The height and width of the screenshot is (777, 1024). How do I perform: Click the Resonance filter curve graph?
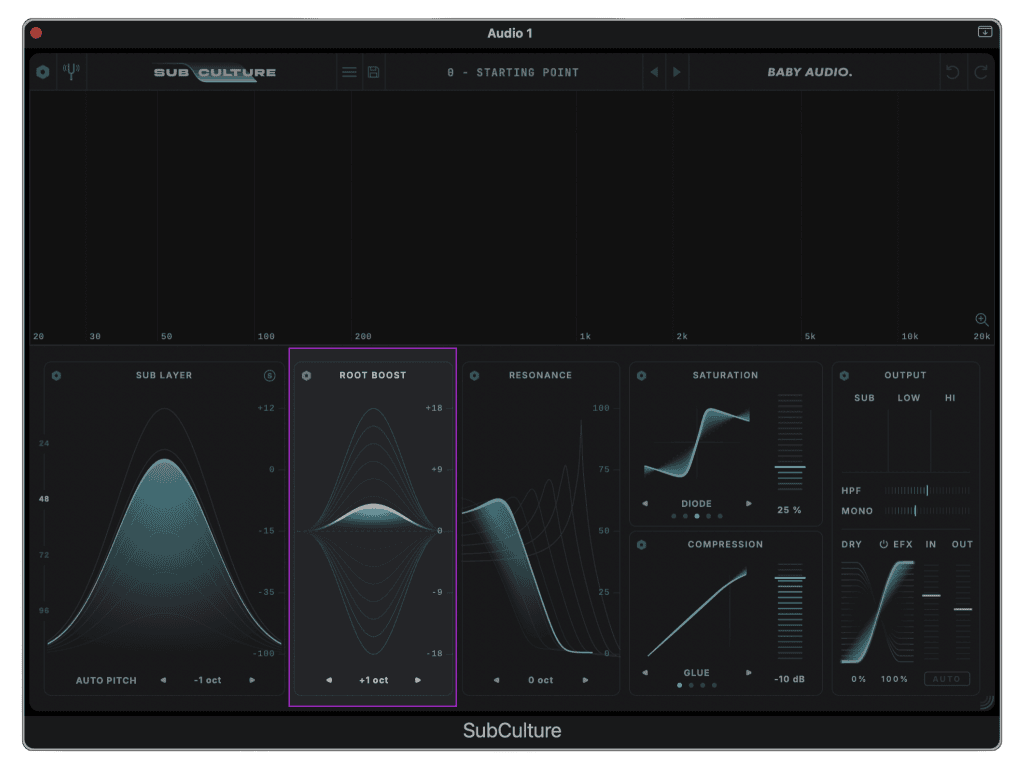(541, 537)
